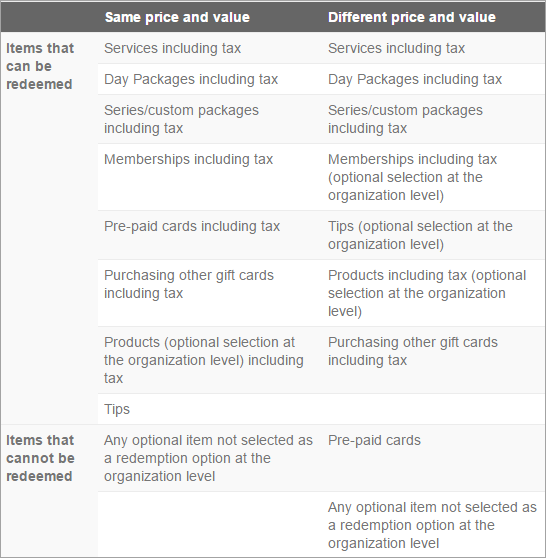546x558 pixels.
Task: Click the 'Pre-paid cards' cannot-be-redeemed cell
Action: (374, 441)
